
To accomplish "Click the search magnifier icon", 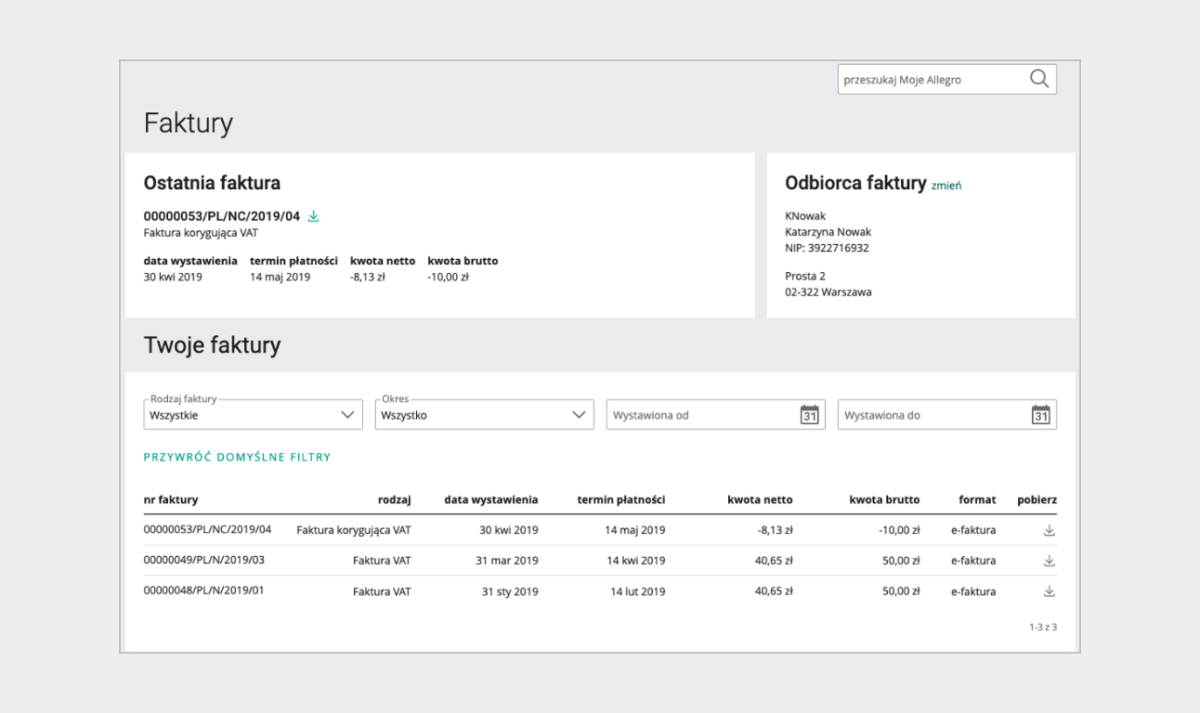I will pos(1039,79).
